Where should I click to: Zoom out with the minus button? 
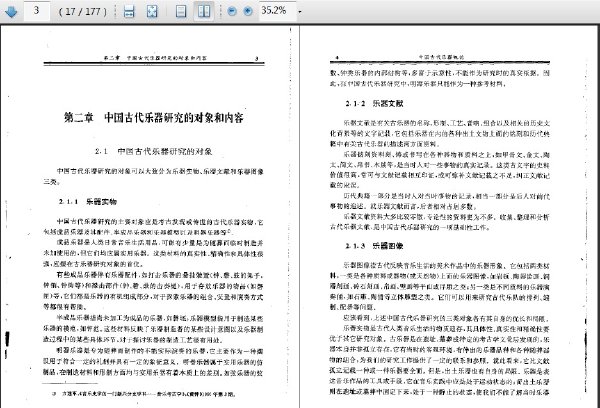232,11
